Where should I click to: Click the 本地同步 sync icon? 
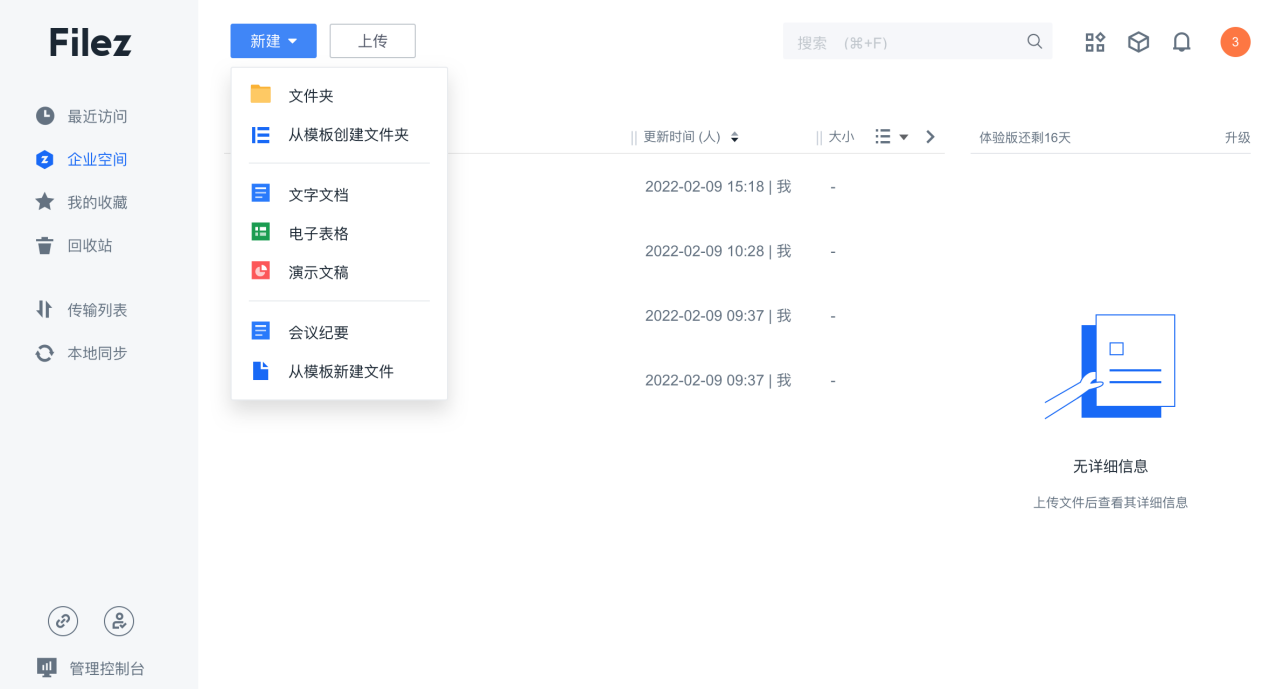click(45, 353)
